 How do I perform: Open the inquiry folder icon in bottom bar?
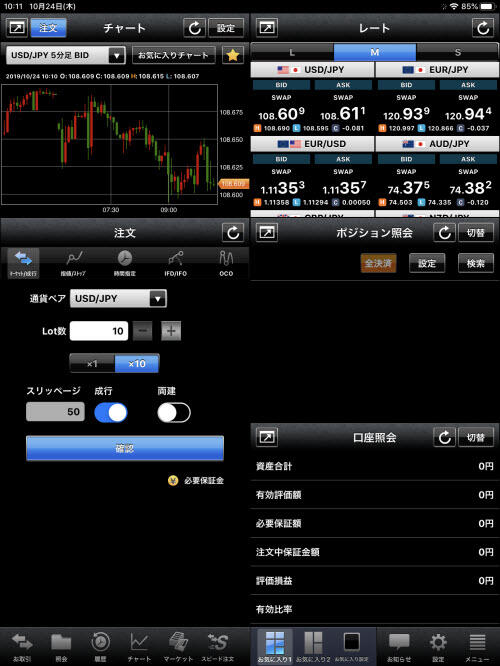pyautogui.click(x=61, y=647)
